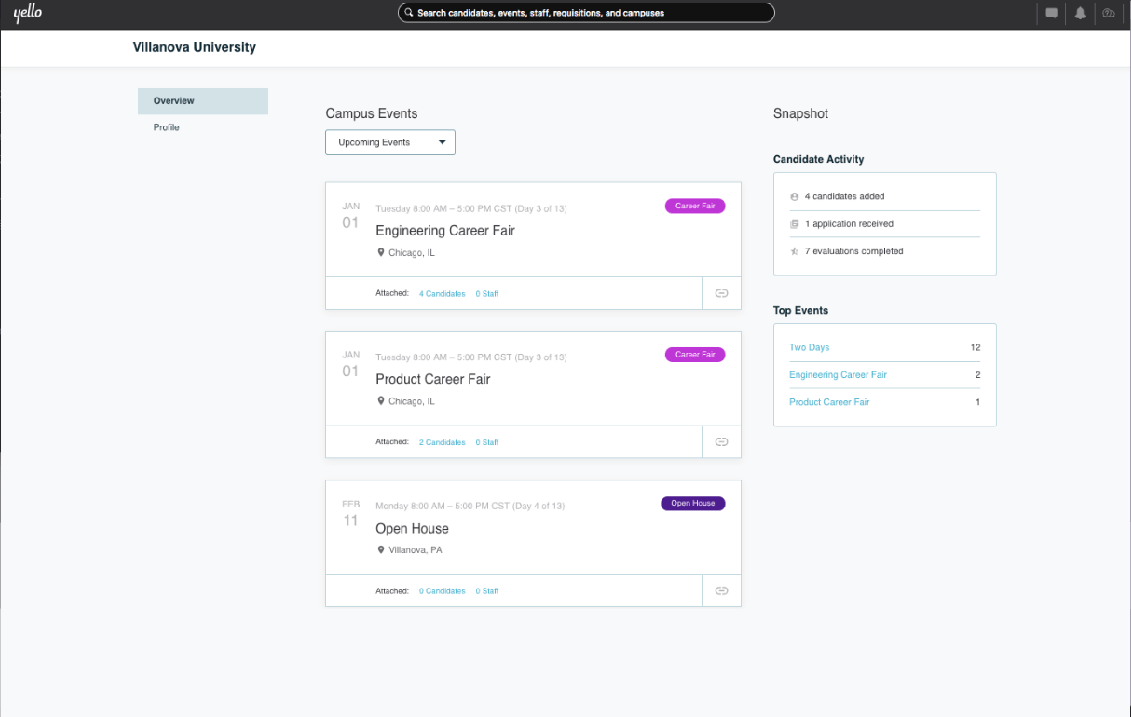This screenshot has width=1131, height=717.
Task: Click the search magnifier icon
Action: [409, 13]
